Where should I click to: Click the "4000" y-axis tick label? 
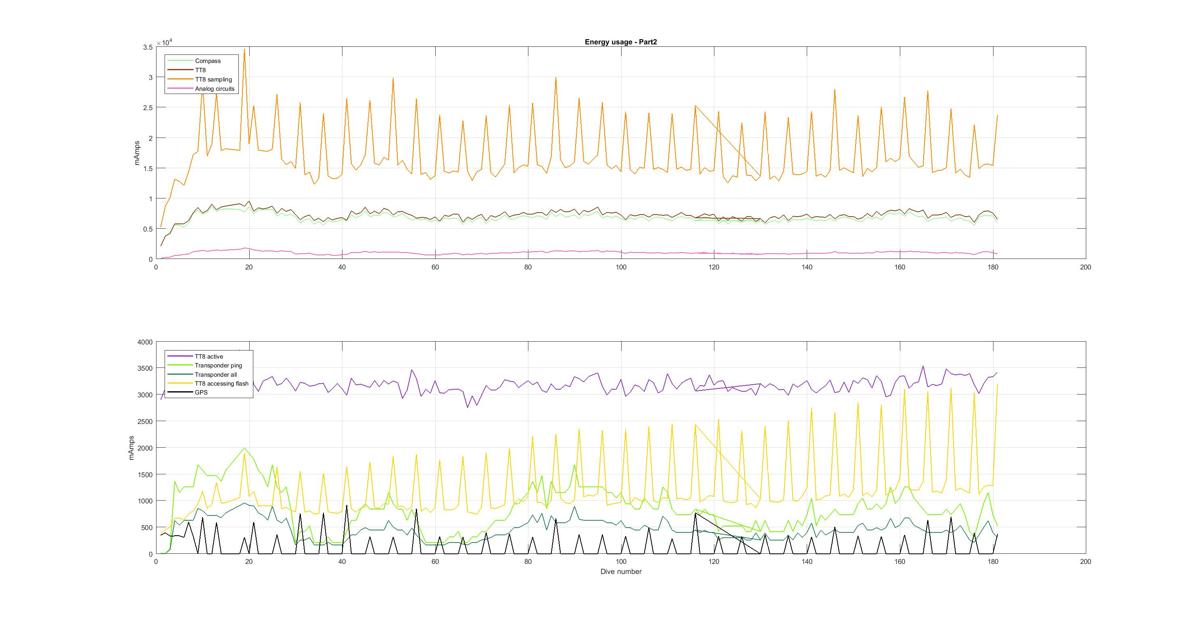pos(143,342)
